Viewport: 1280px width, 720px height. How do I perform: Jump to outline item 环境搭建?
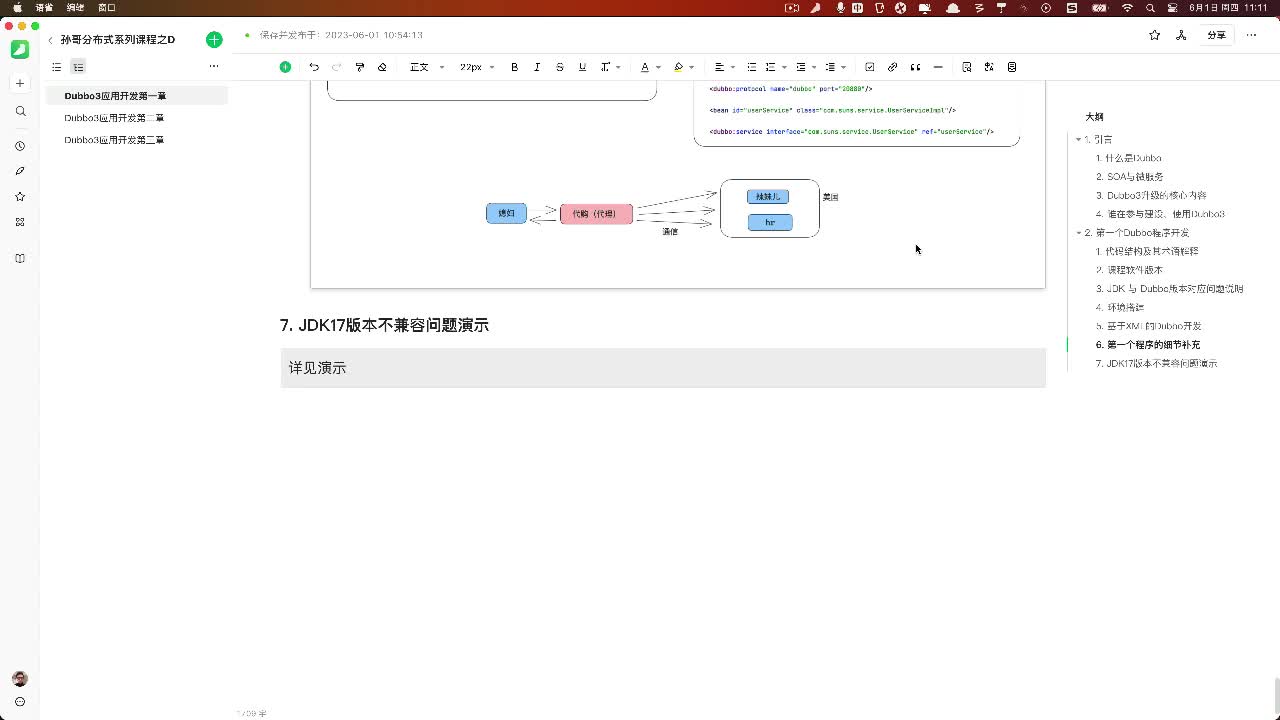[x=1119, y=307]
